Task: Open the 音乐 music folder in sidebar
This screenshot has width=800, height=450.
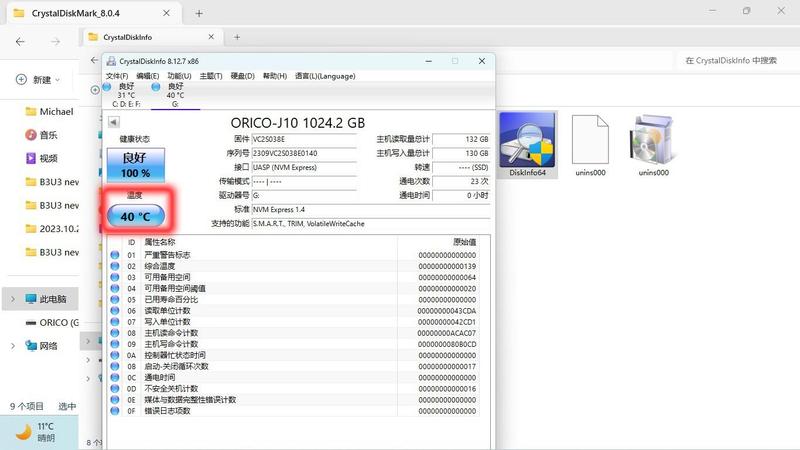Action: 41,135
